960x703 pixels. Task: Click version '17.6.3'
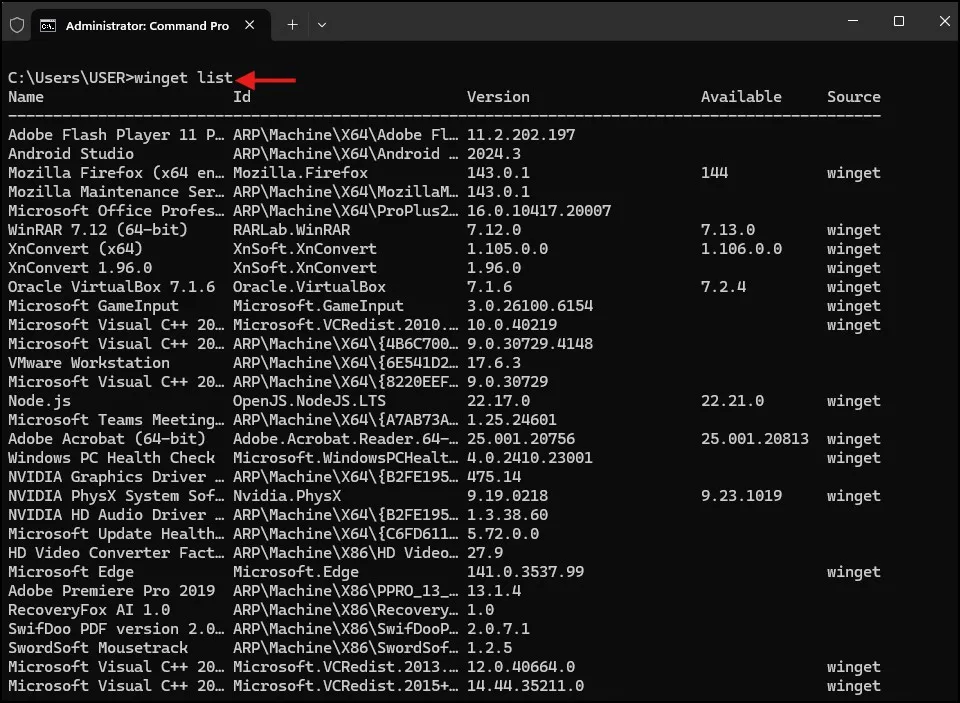(x=494, y=363)
